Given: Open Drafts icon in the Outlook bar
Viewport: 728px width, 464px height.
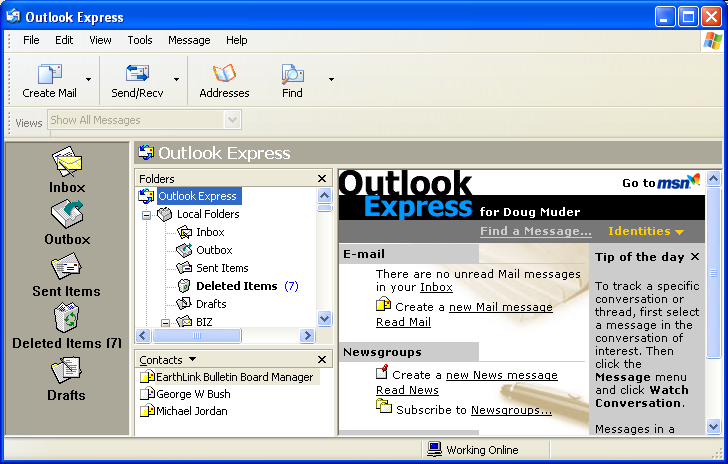Looking at the screenshot, I should tap(66, 370).
